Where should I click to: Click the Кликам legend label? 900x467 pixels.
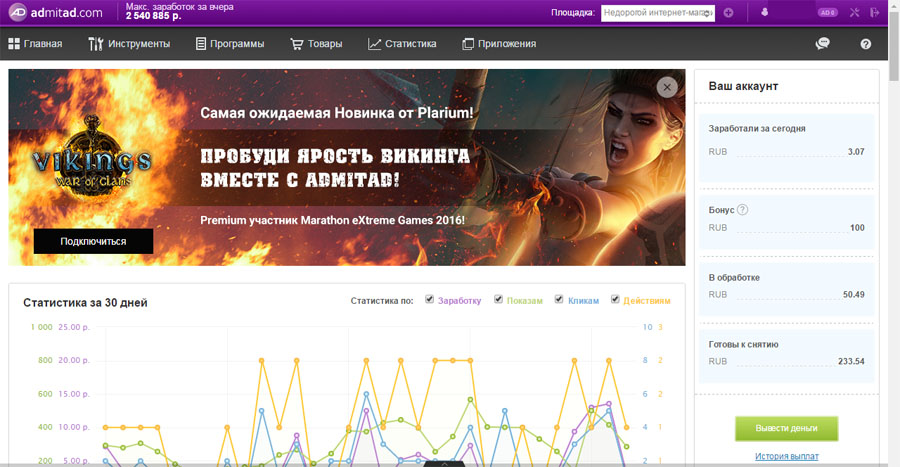(x=583, y=301)
